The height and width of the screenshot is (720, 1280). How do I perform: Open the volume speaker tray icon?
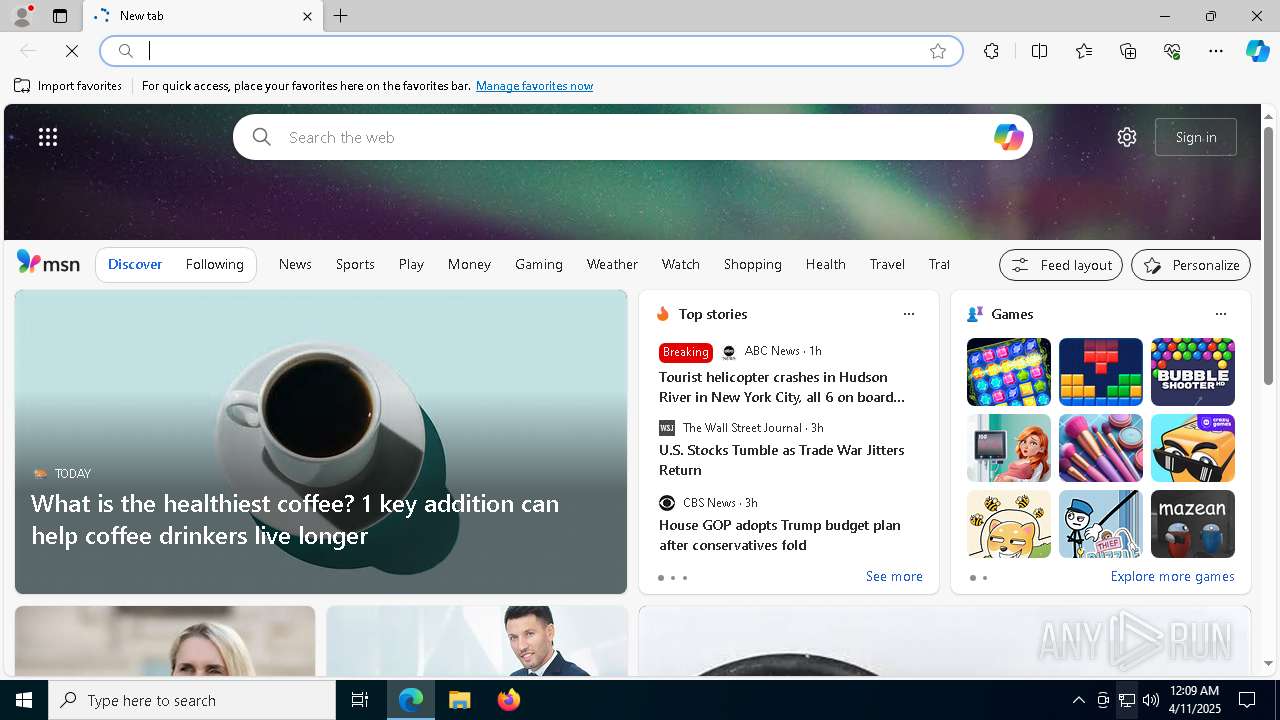[x=1151, y=700]
